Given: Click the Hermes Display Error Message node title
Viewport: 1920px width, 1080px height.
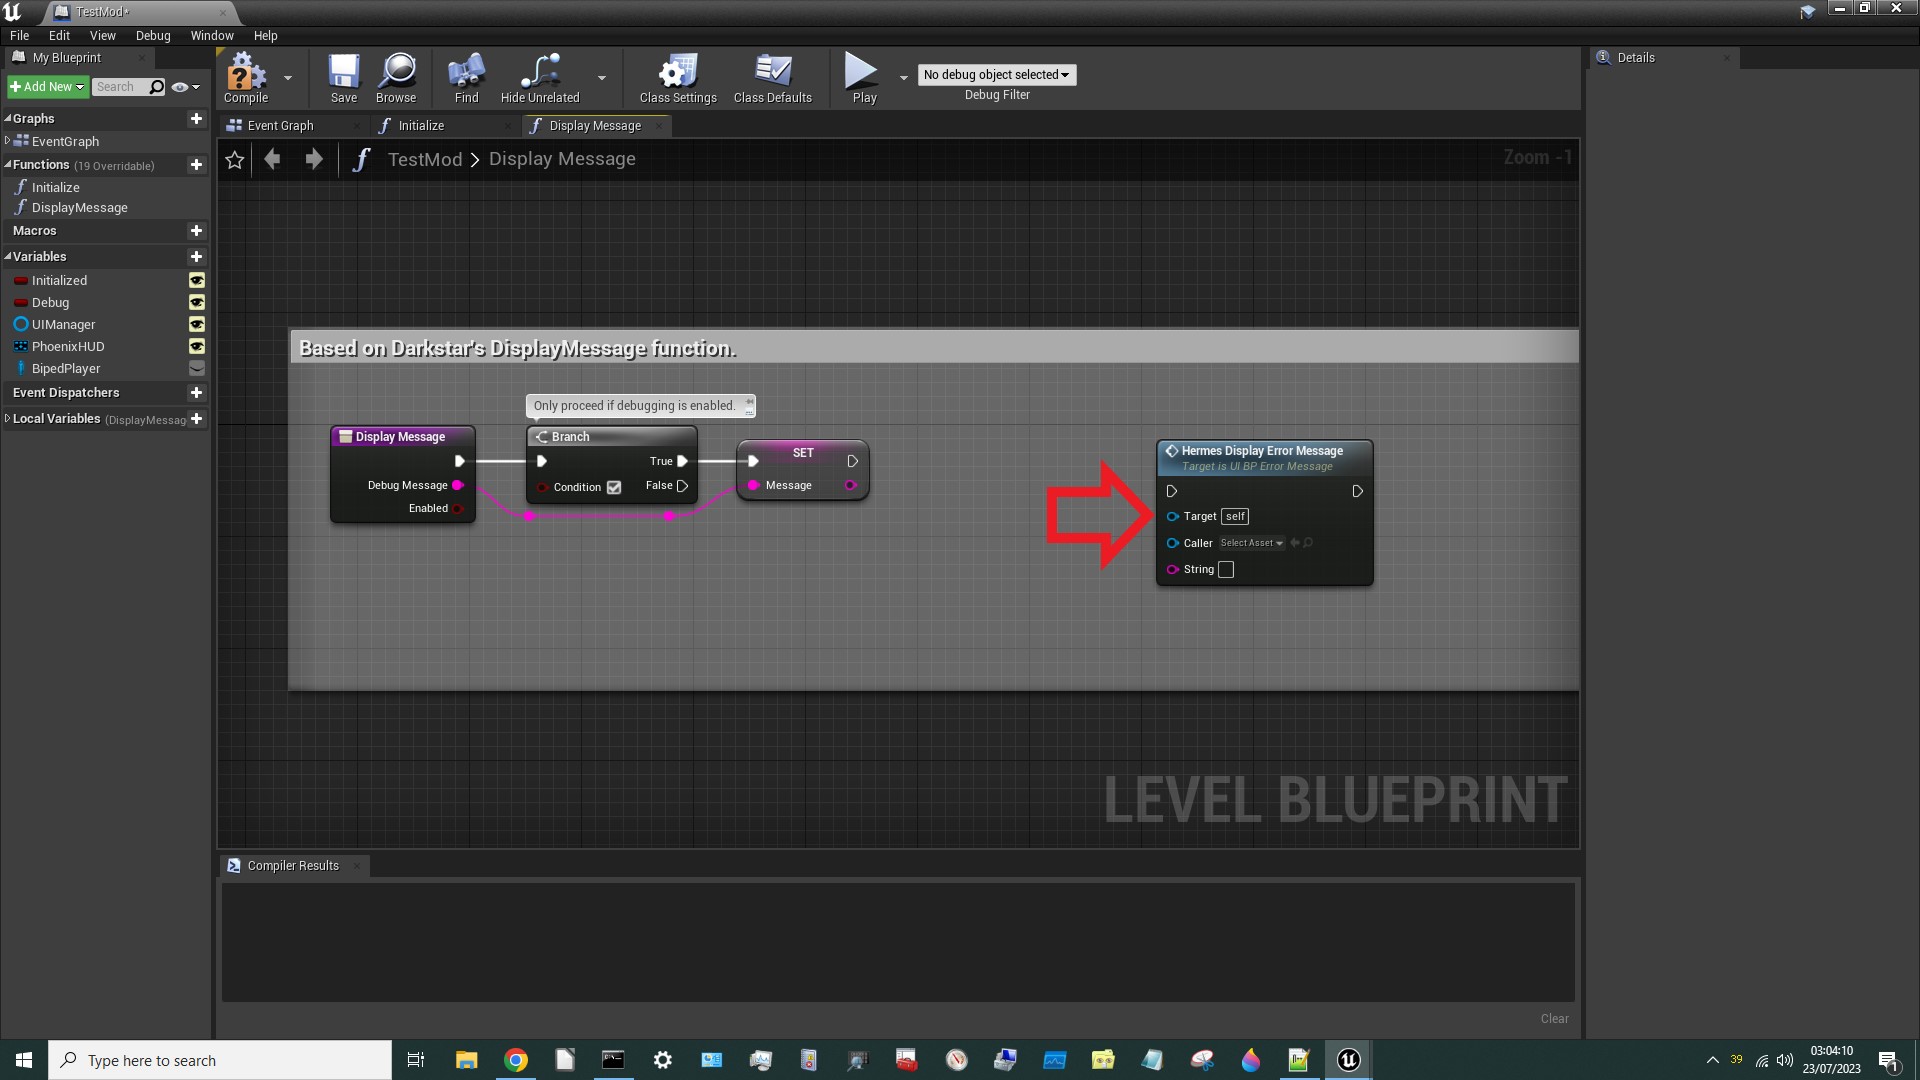Looking at the screenshot, I should (1262, 451).
